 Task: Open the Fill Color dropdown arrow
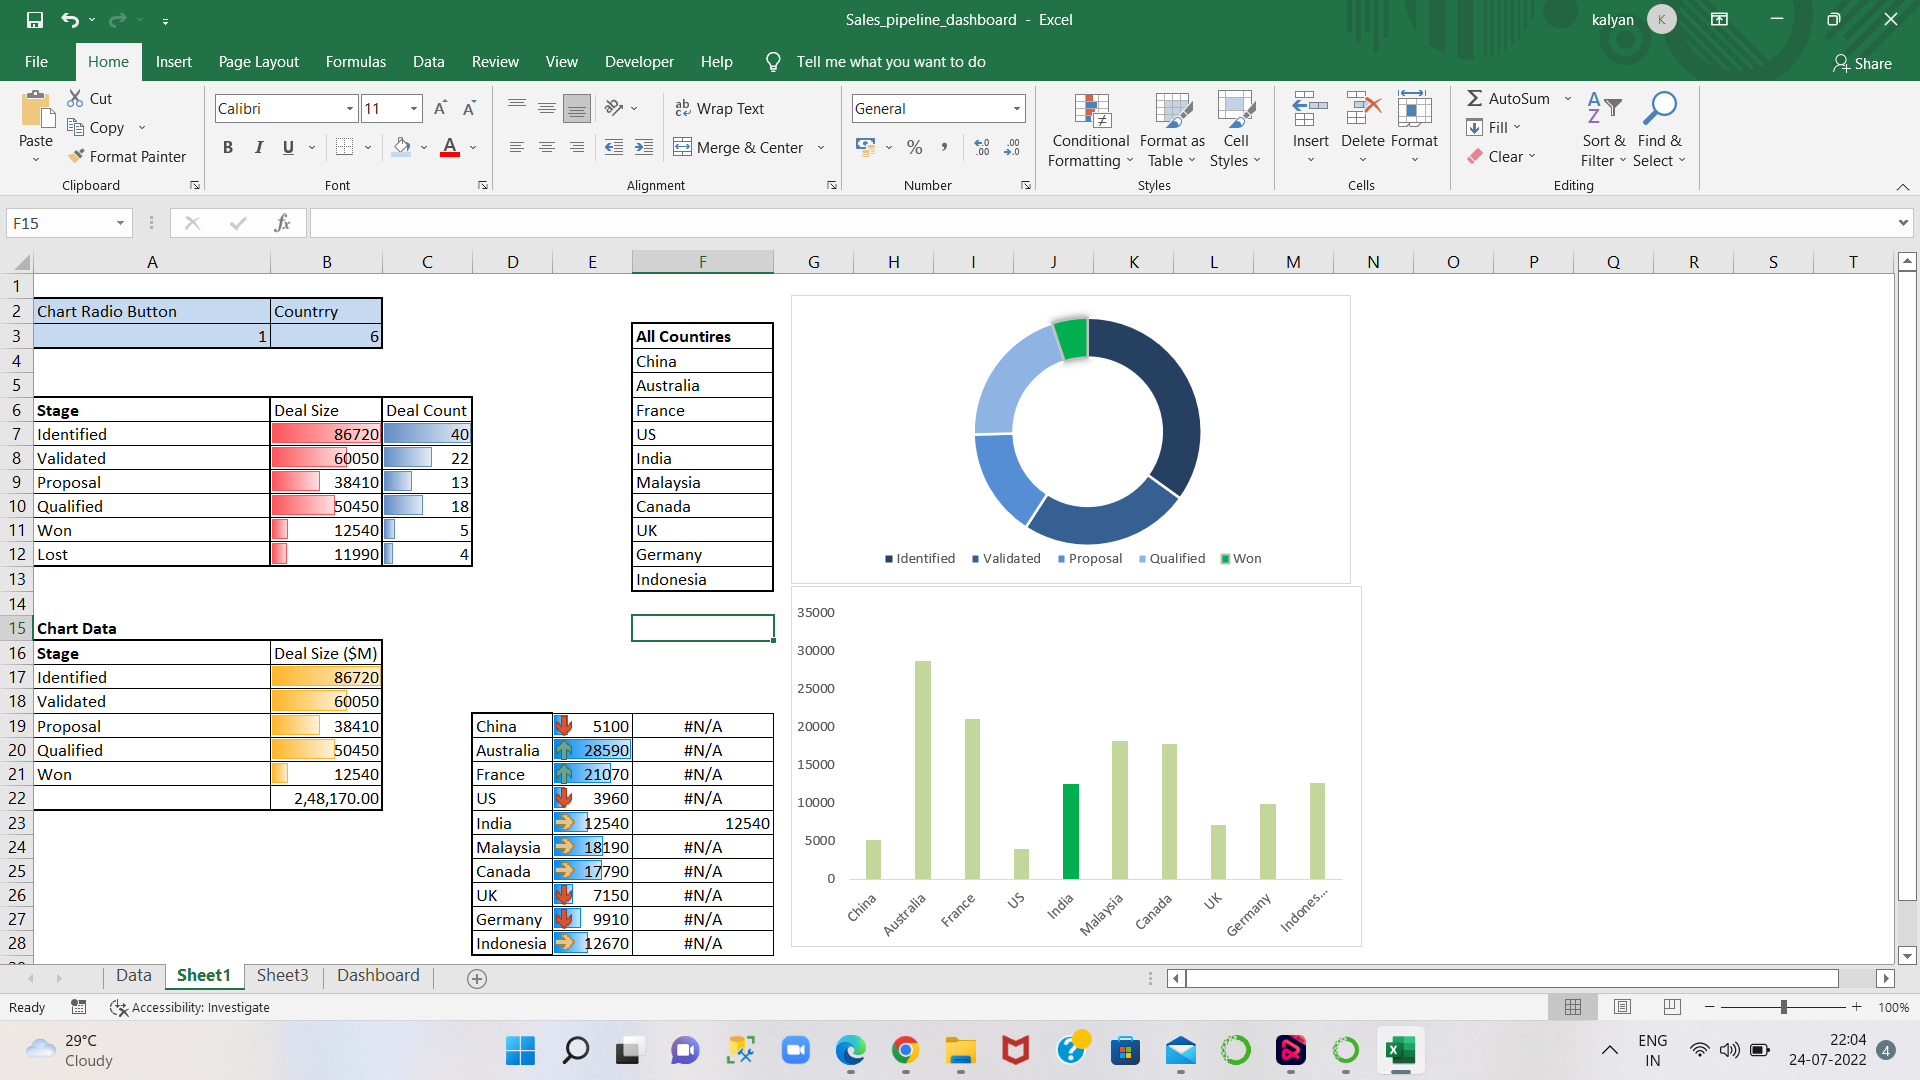[422, 147]
